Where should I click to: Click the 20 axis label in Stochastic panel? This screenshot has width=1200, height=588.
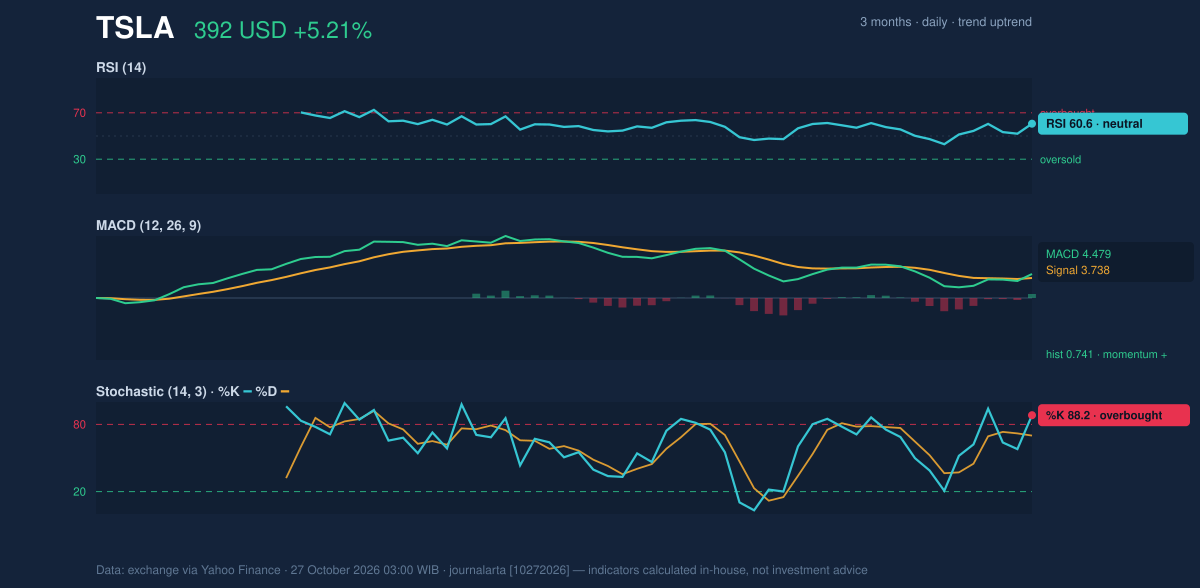click(x=79, y=492)
